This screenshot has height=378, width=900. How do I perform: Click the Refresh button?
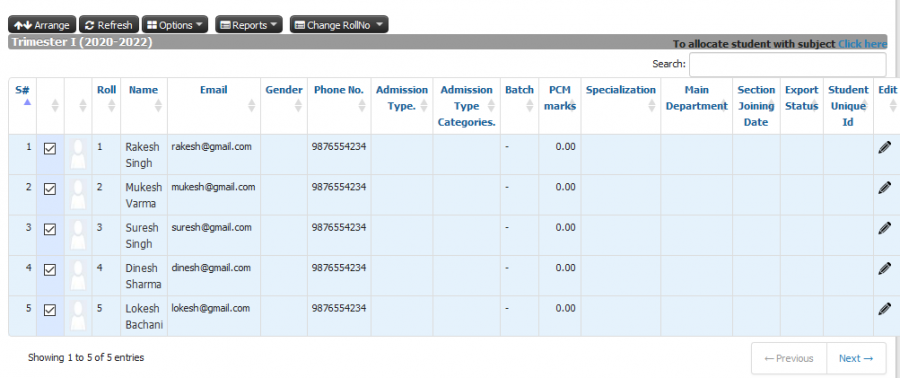pyautogui.click(x=108, y=25)
